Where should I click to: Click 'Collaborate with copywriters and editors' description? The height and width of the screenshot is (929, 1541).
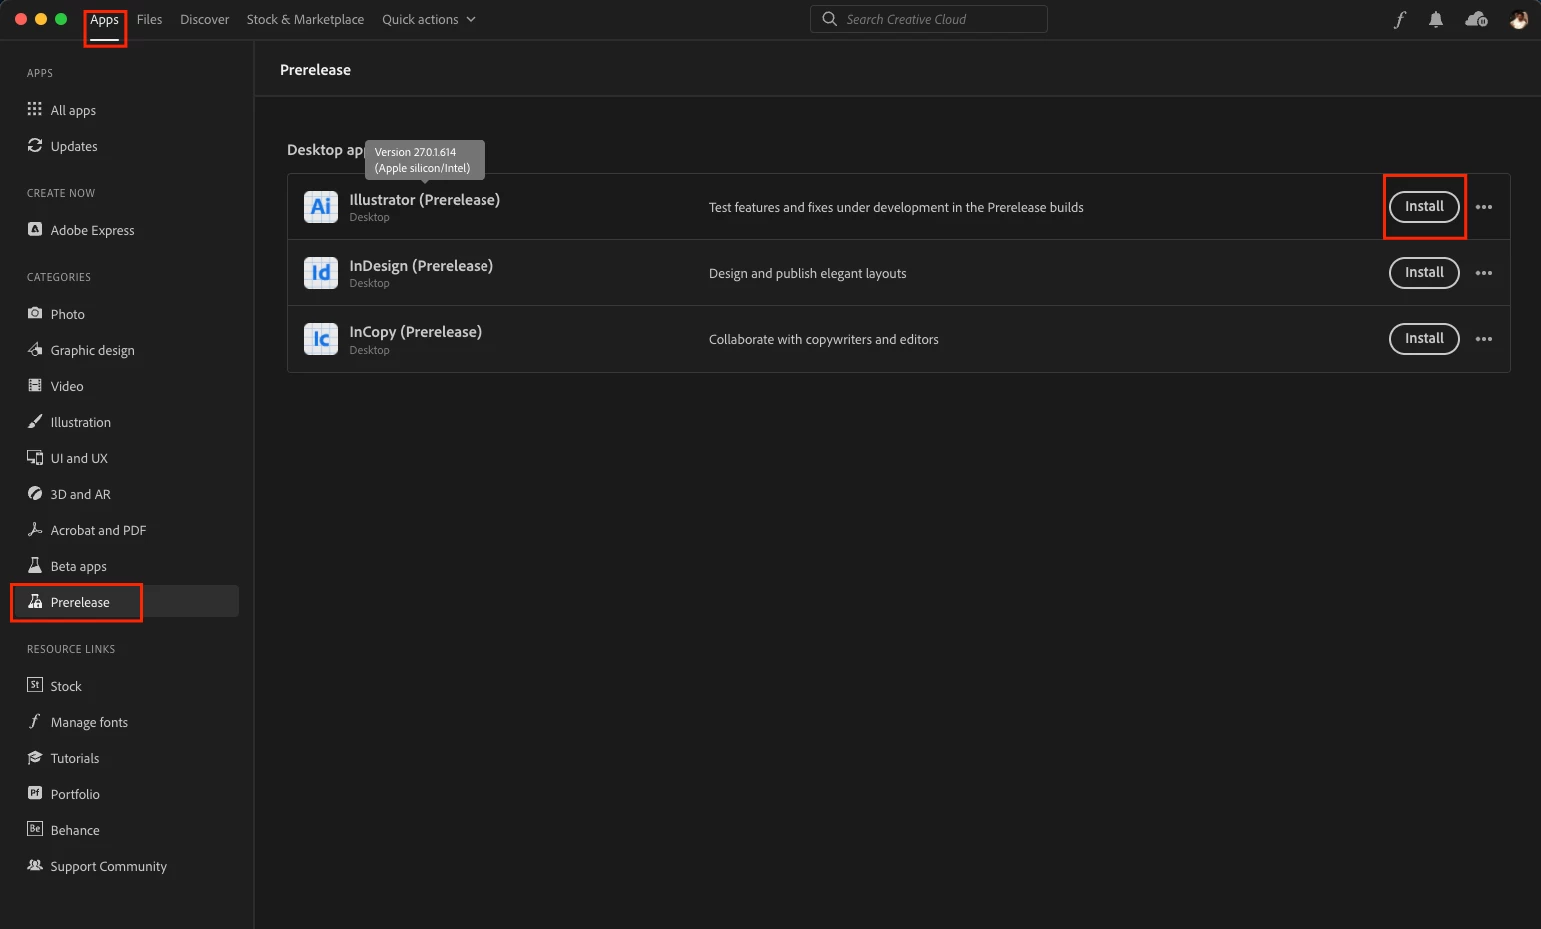[x=823, y=340]
